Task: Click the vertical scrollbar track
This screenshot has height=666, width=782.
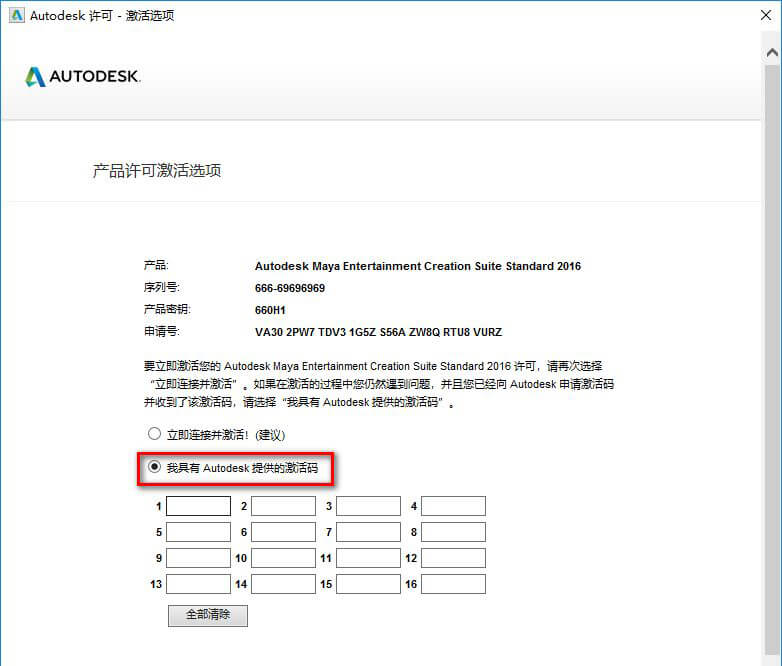Action: 772,359
